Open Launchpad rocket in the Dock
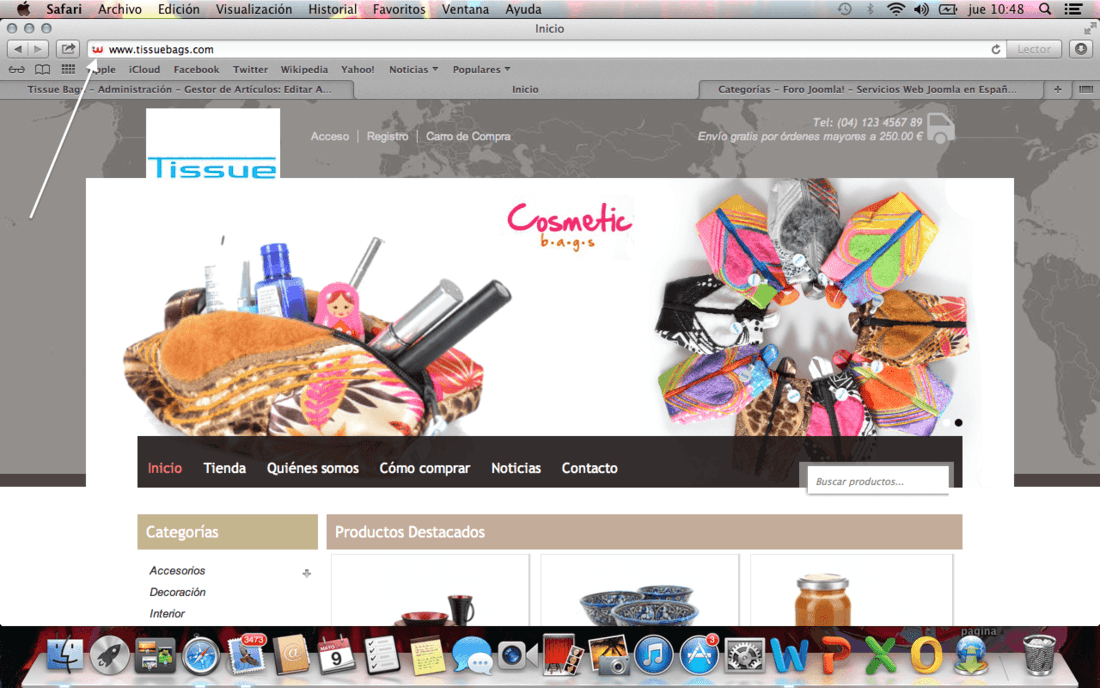Screen dimensions: 1100x688 tap(109, 655)
